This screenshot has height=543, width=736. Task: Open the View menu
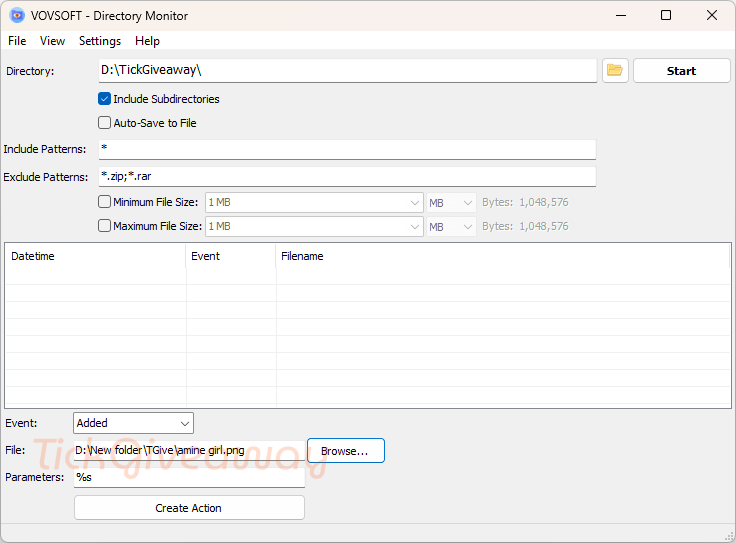tap(52, 41)
